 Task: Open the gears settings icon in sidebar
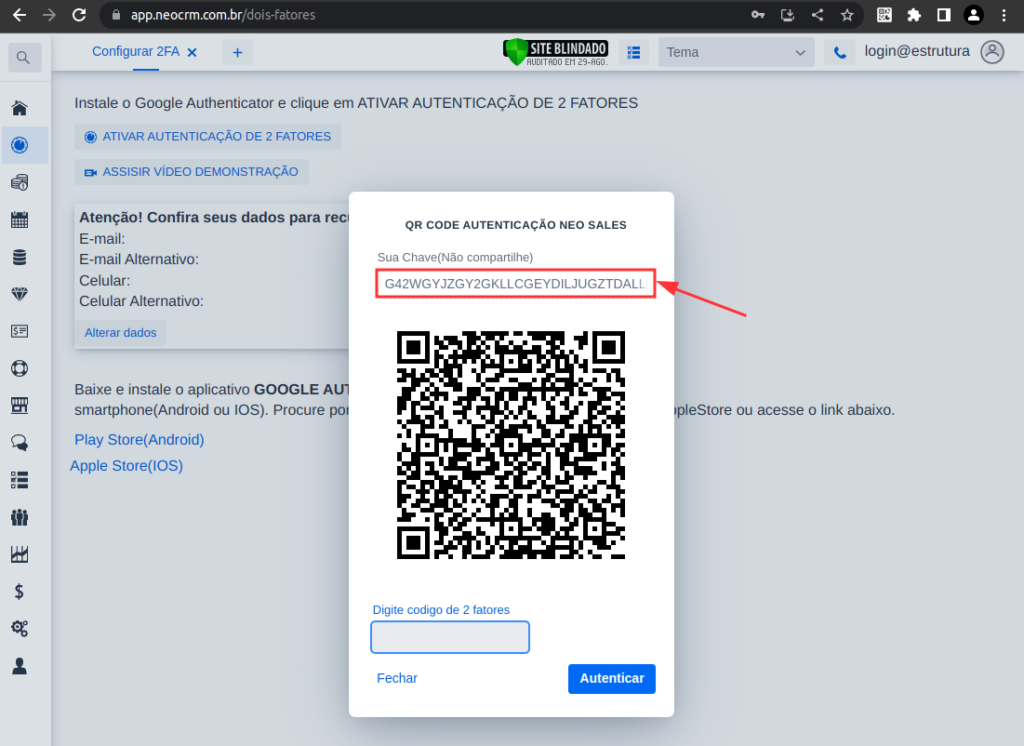point(19,628)
